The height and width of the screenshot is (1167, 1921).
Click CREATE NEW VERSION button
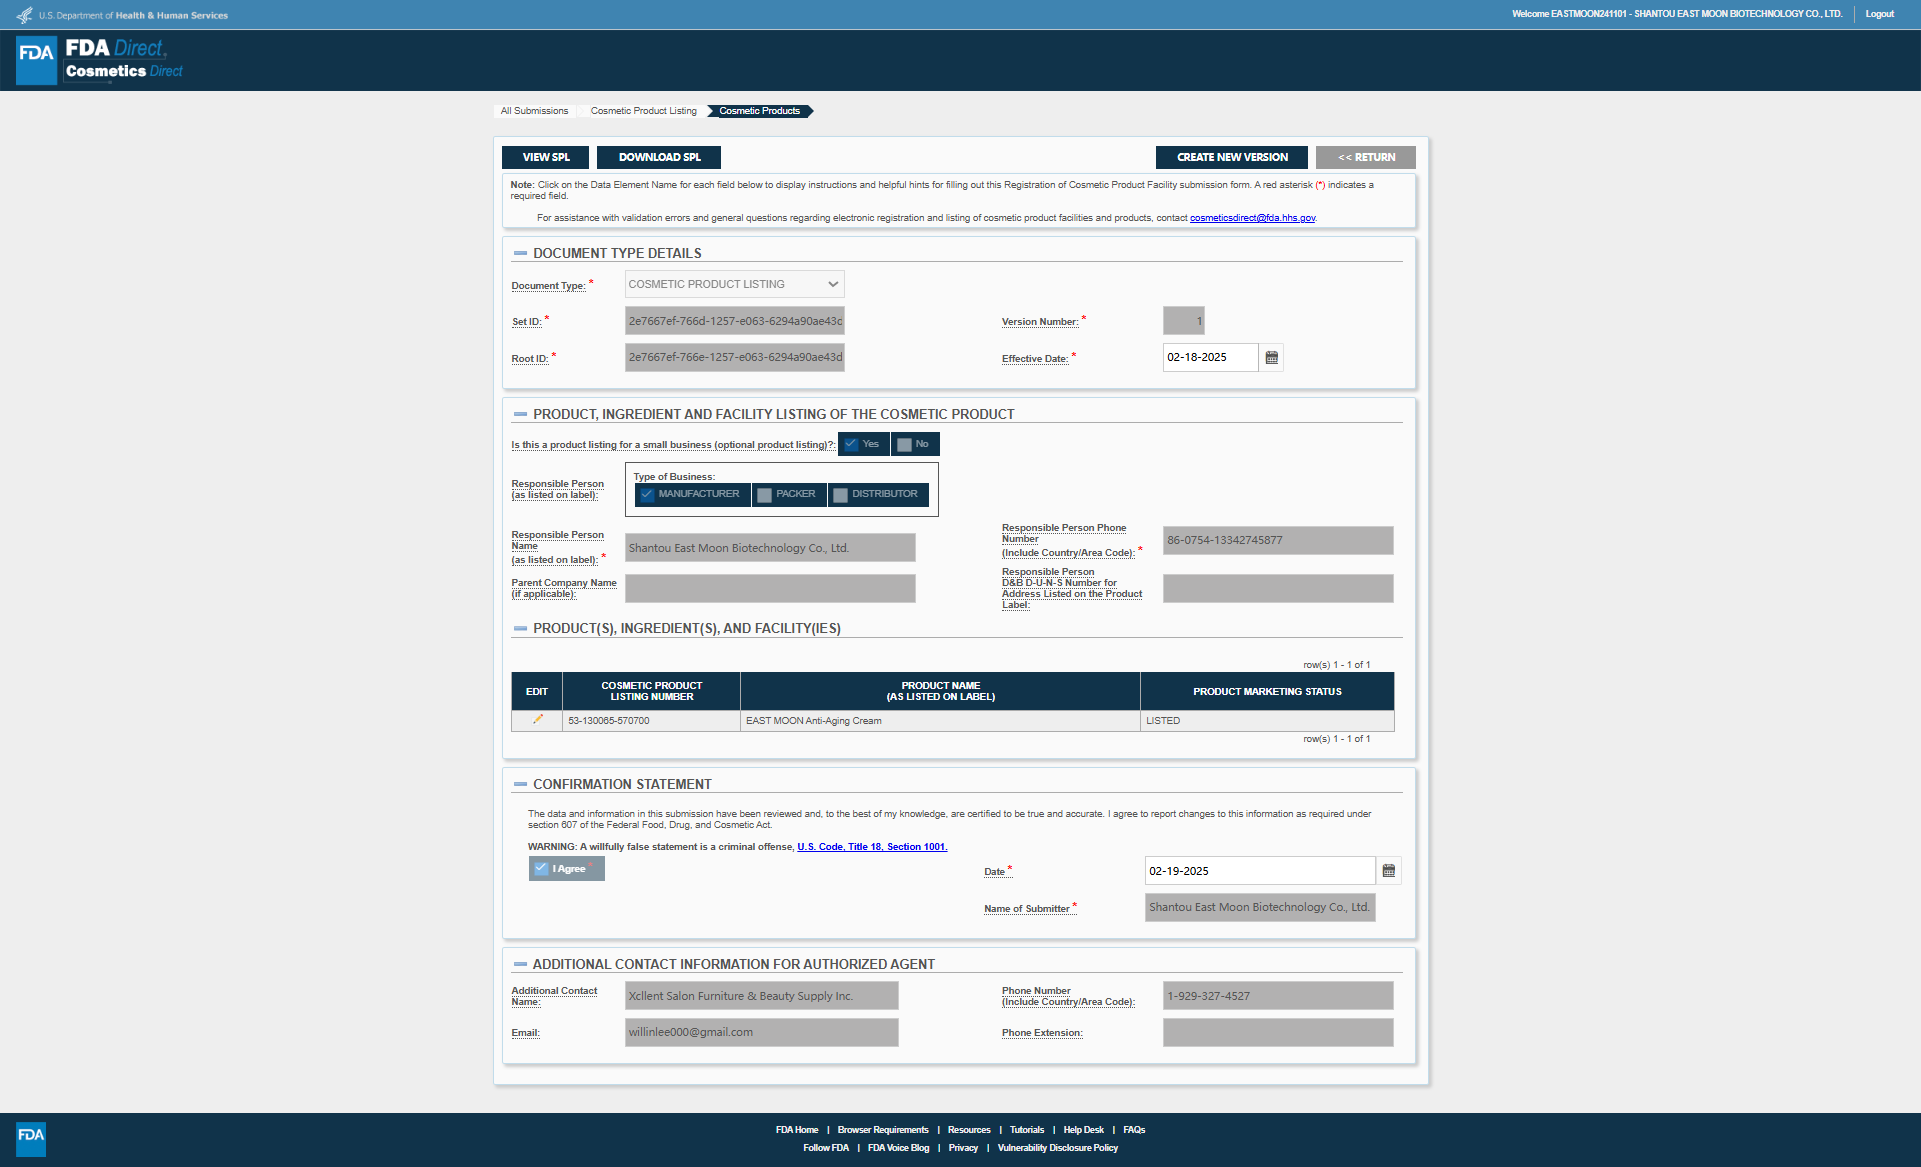click(x=1232, y=158)
